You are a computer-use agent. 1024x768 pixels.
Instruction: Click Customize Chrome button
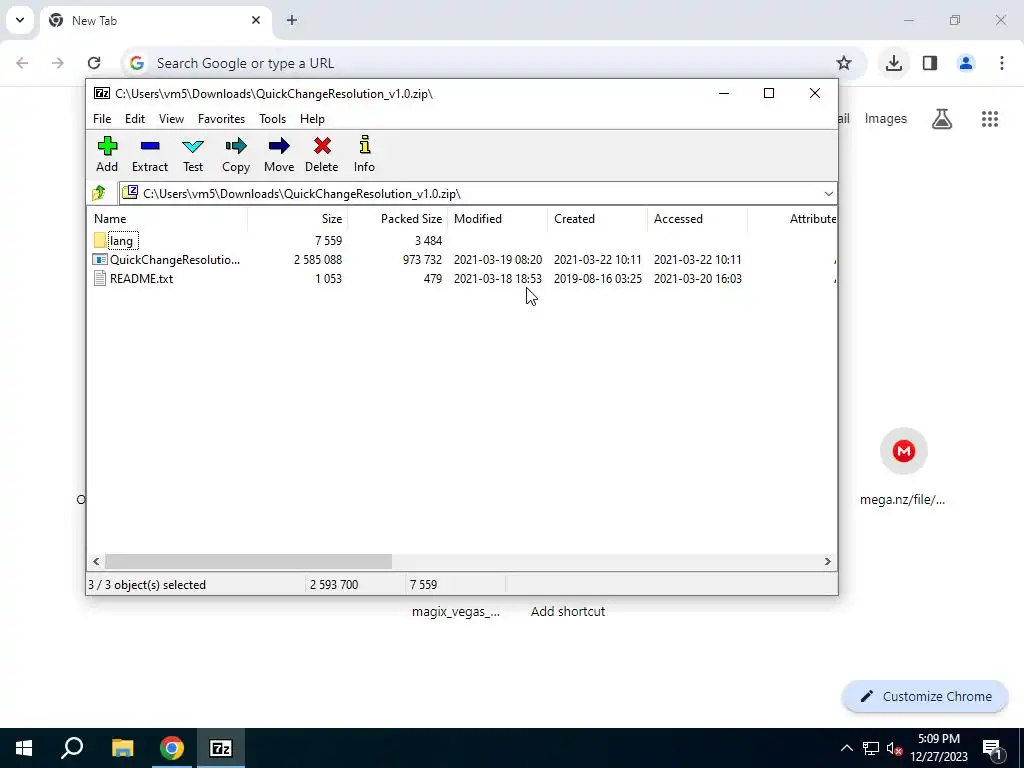pos(925,697)
